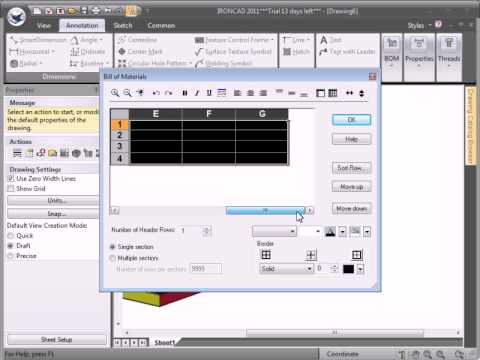Screen dimensions: 480x360
Task: Undo the last change in the BOM dialog
Action: pyautogui.click(x=156, y=93)
